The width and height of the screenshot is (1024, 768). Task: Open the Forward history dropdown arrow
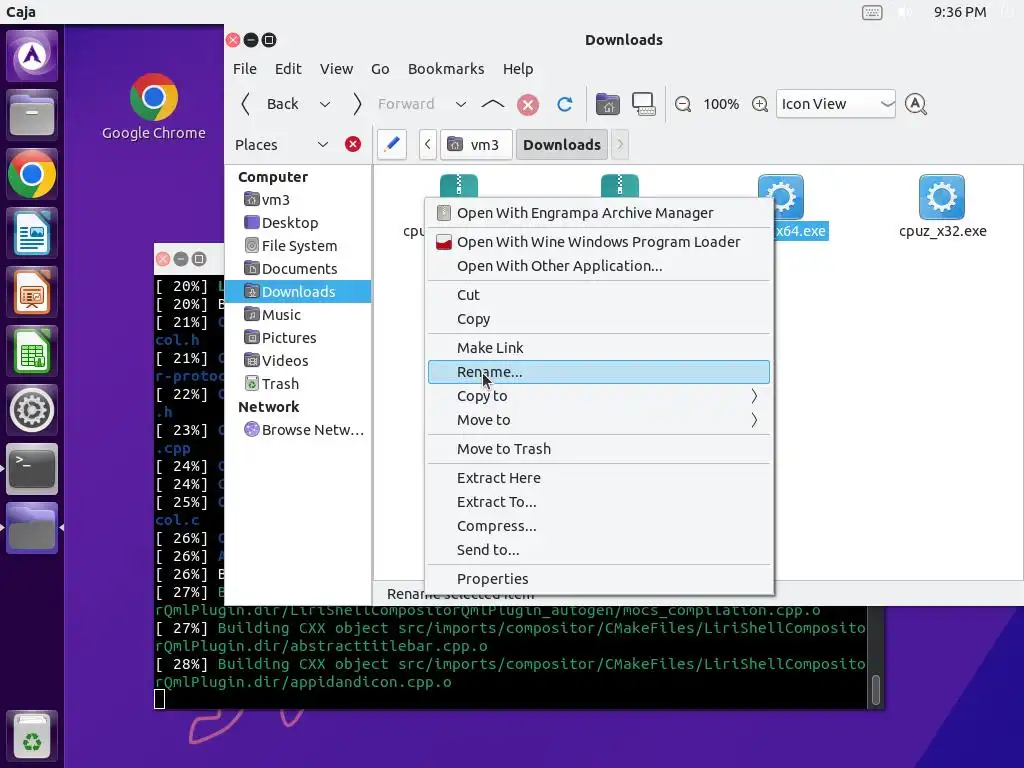point(460,104)
